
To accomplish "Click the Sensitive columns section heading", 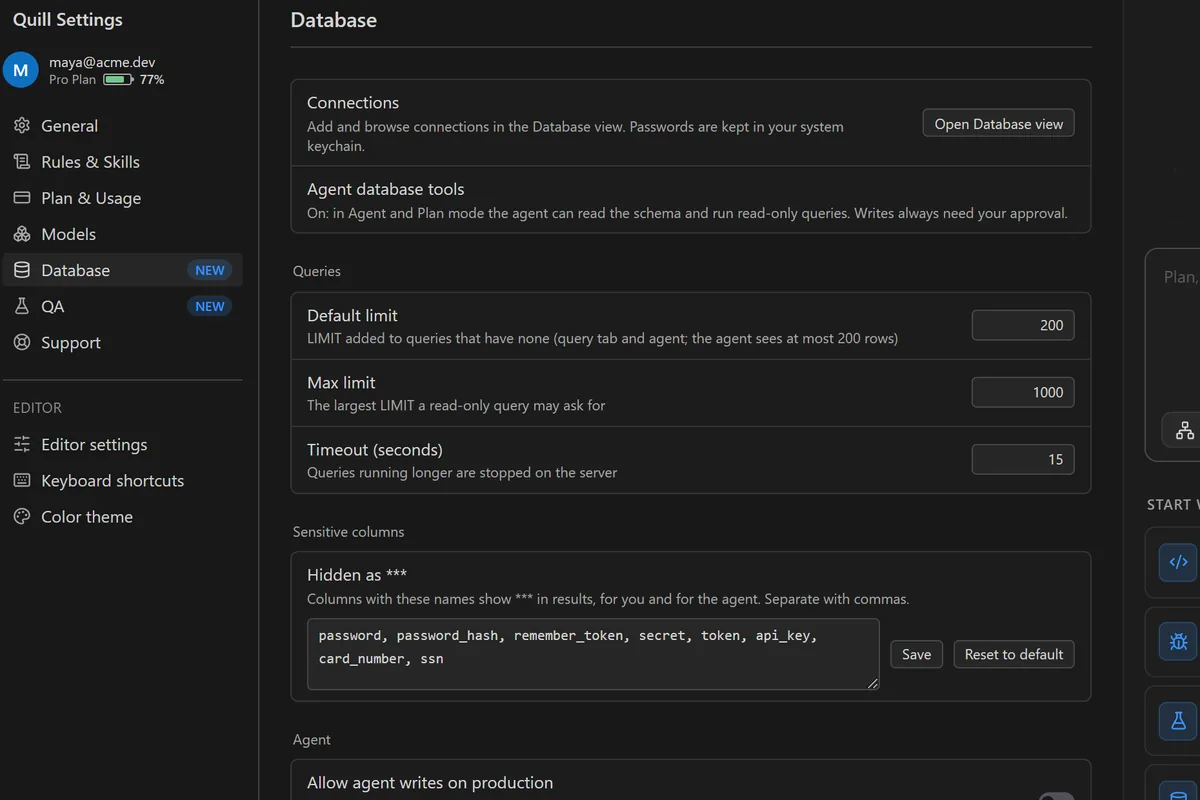I will click(x=348, y=532).
